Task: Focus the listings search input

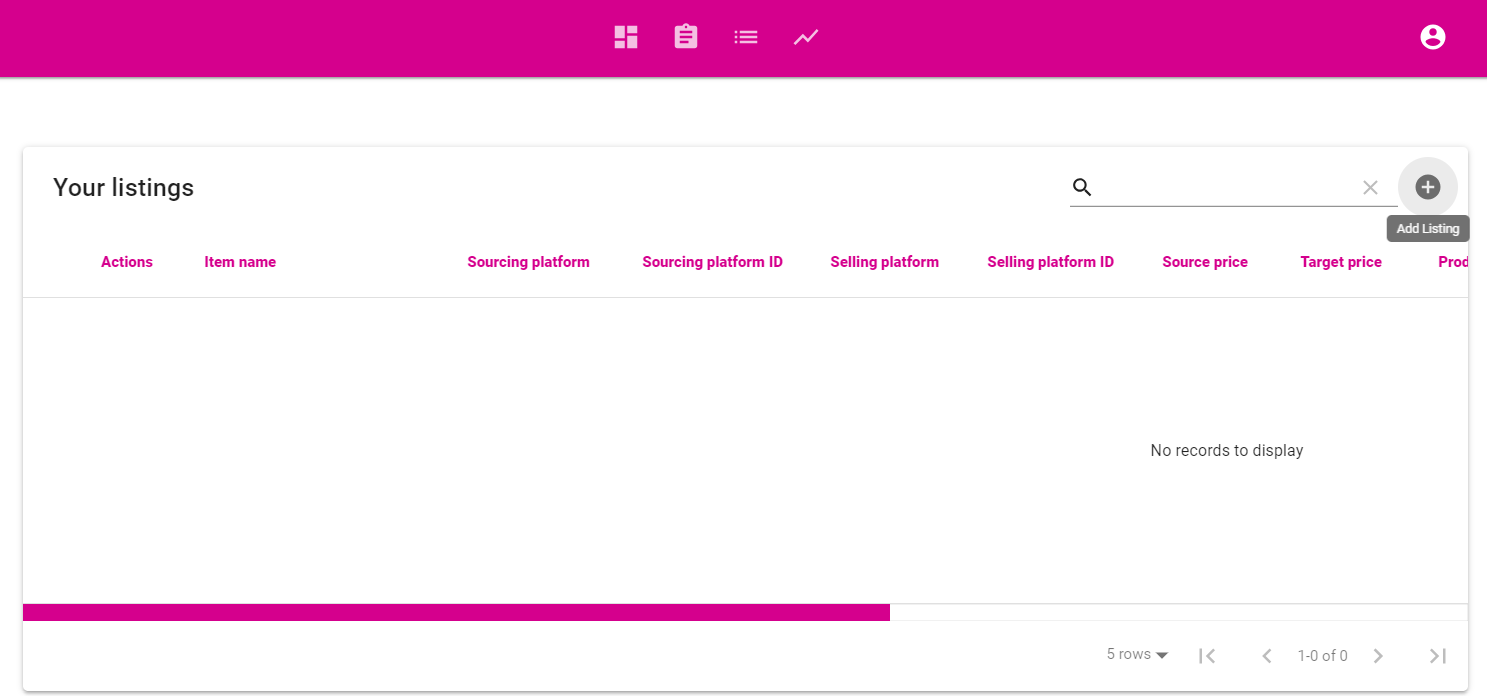Action: pyautogui.click(x=1226, y=187)
